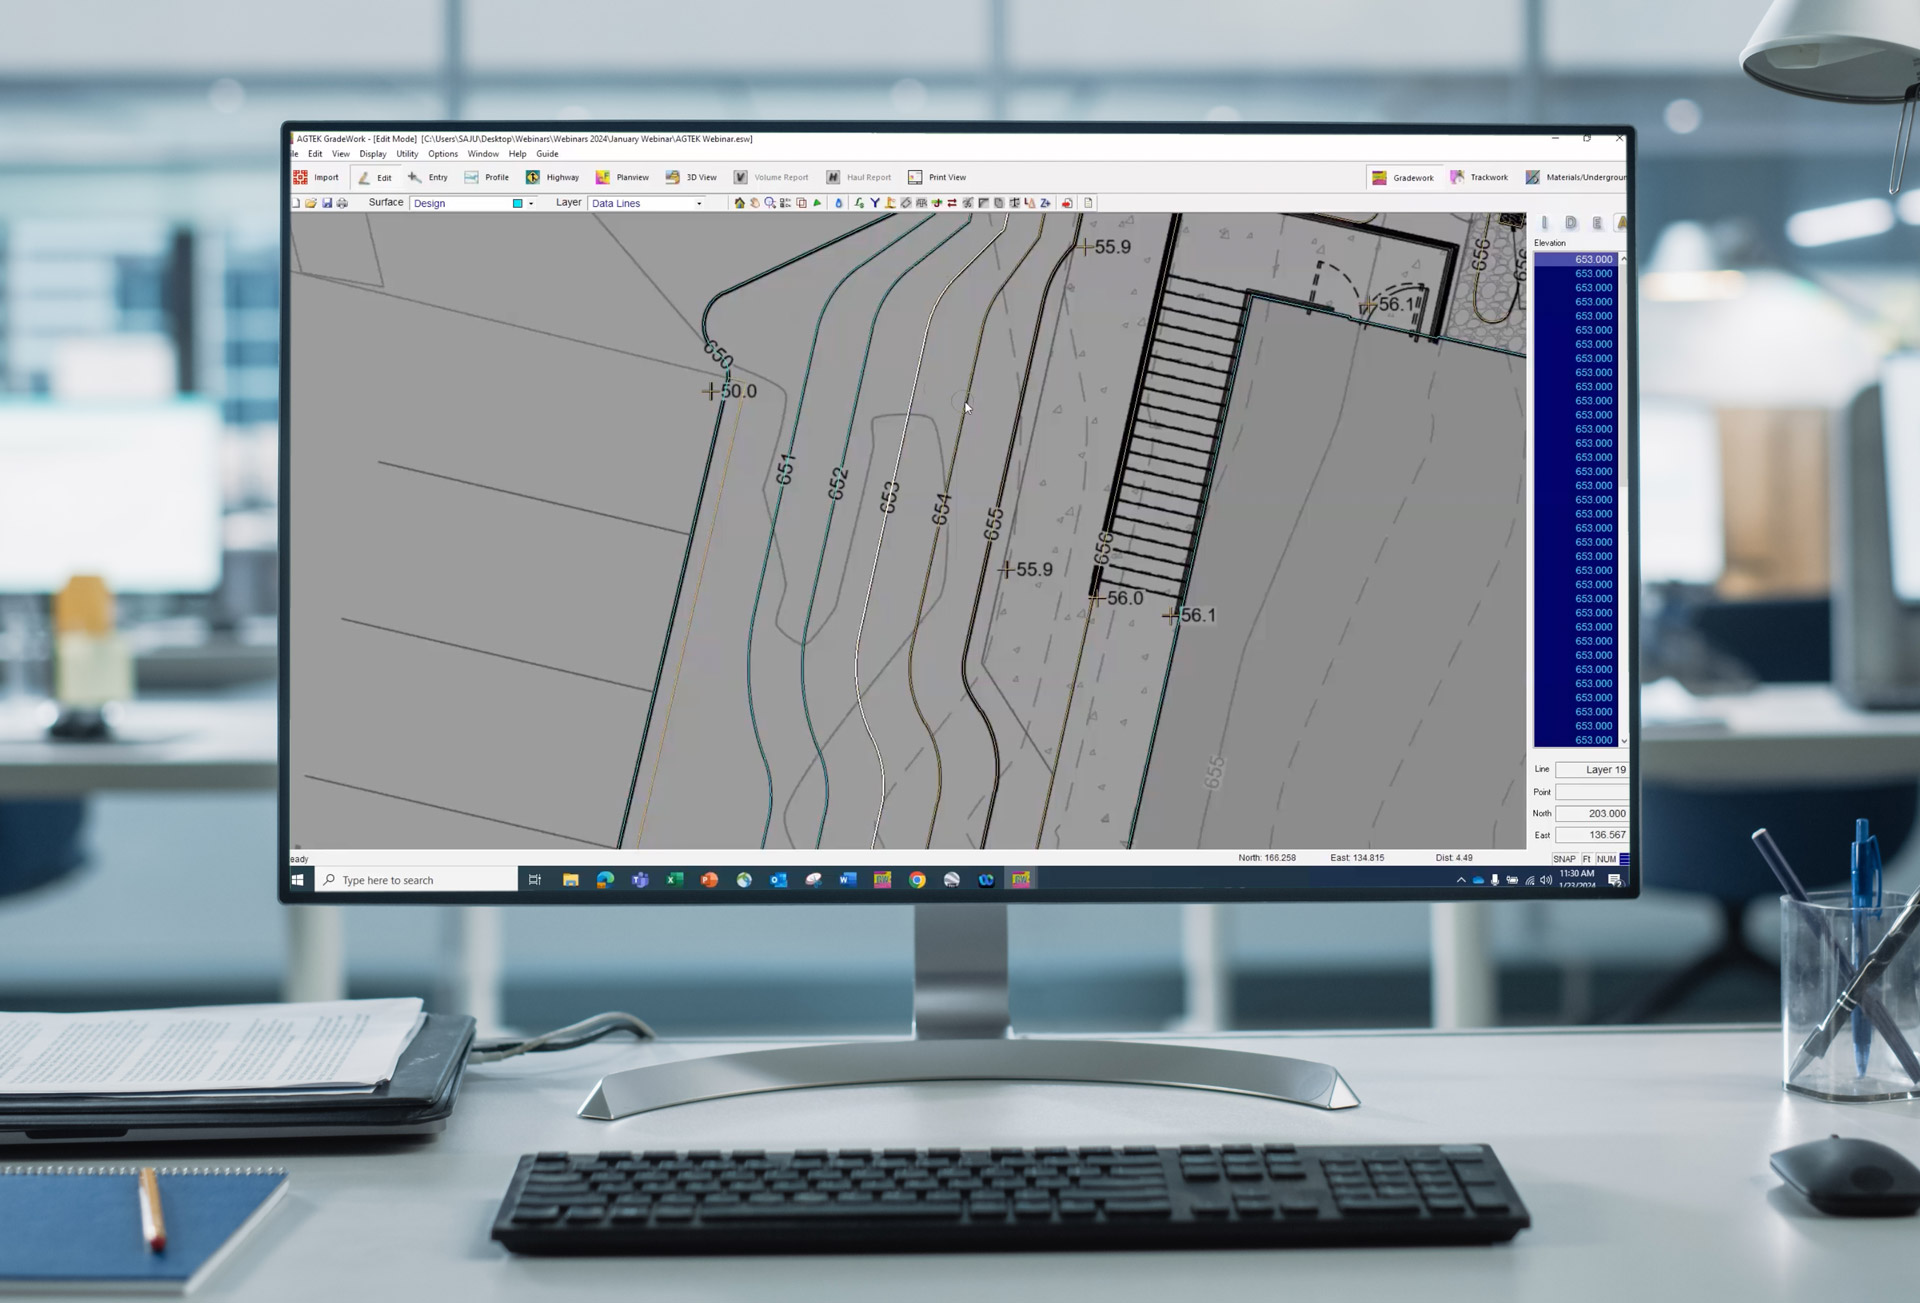Expand the Layer Data Lines dropdown

coord(699,203)
